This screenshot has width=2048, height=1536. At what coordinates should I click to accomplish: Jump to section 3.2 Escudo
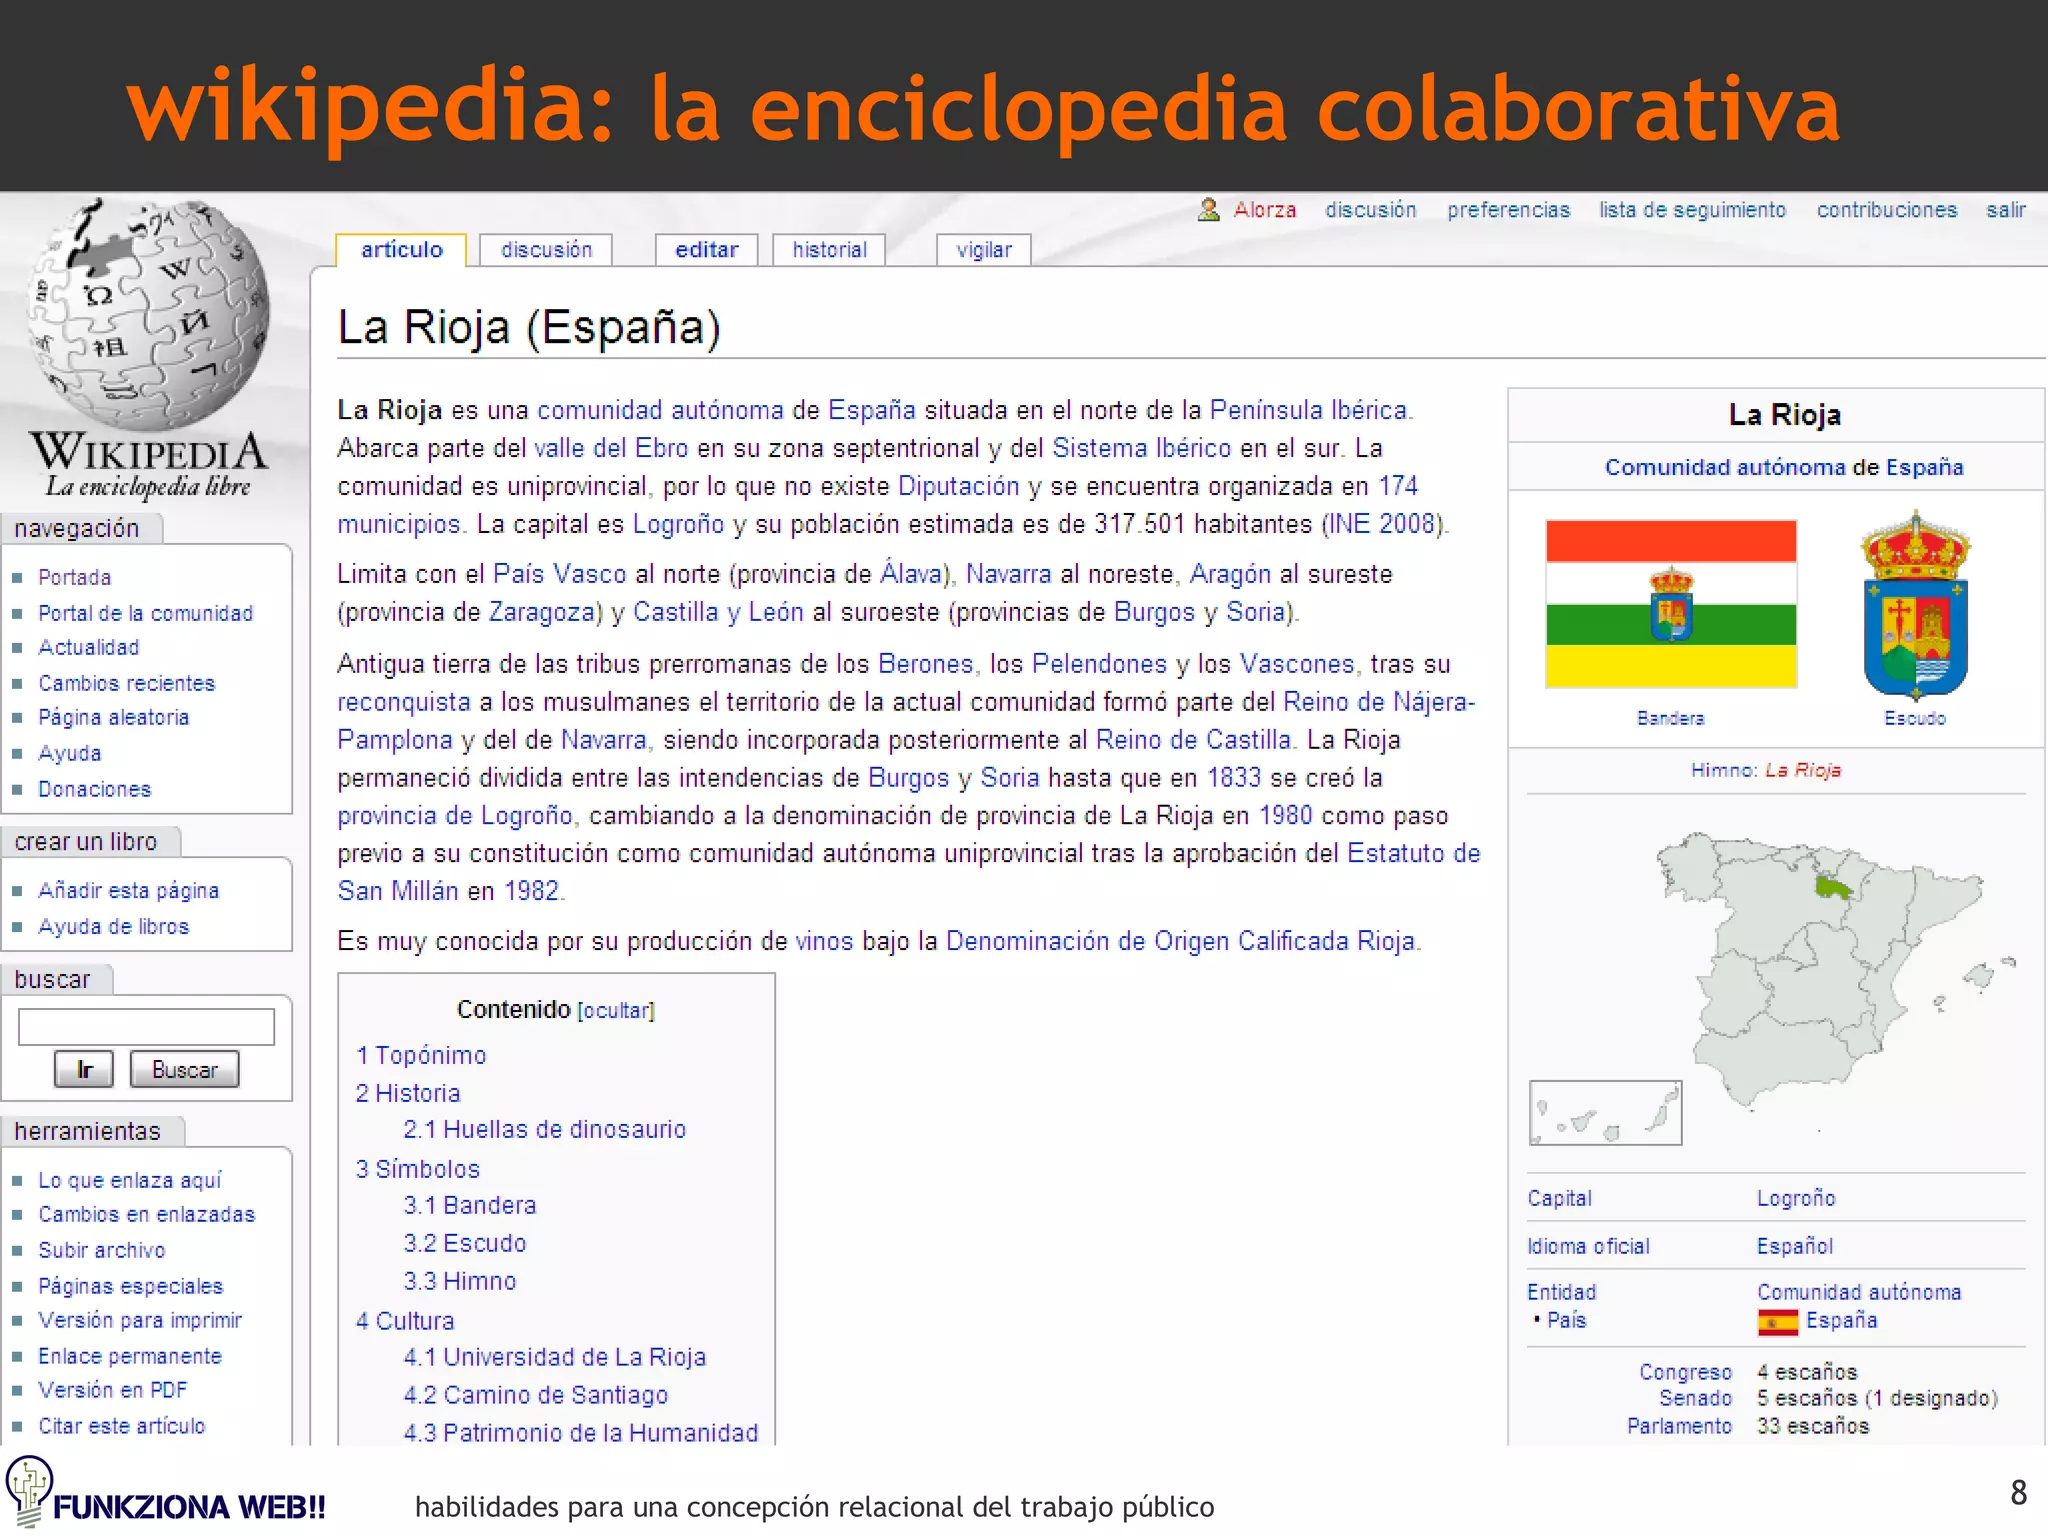click(465, 1243)
